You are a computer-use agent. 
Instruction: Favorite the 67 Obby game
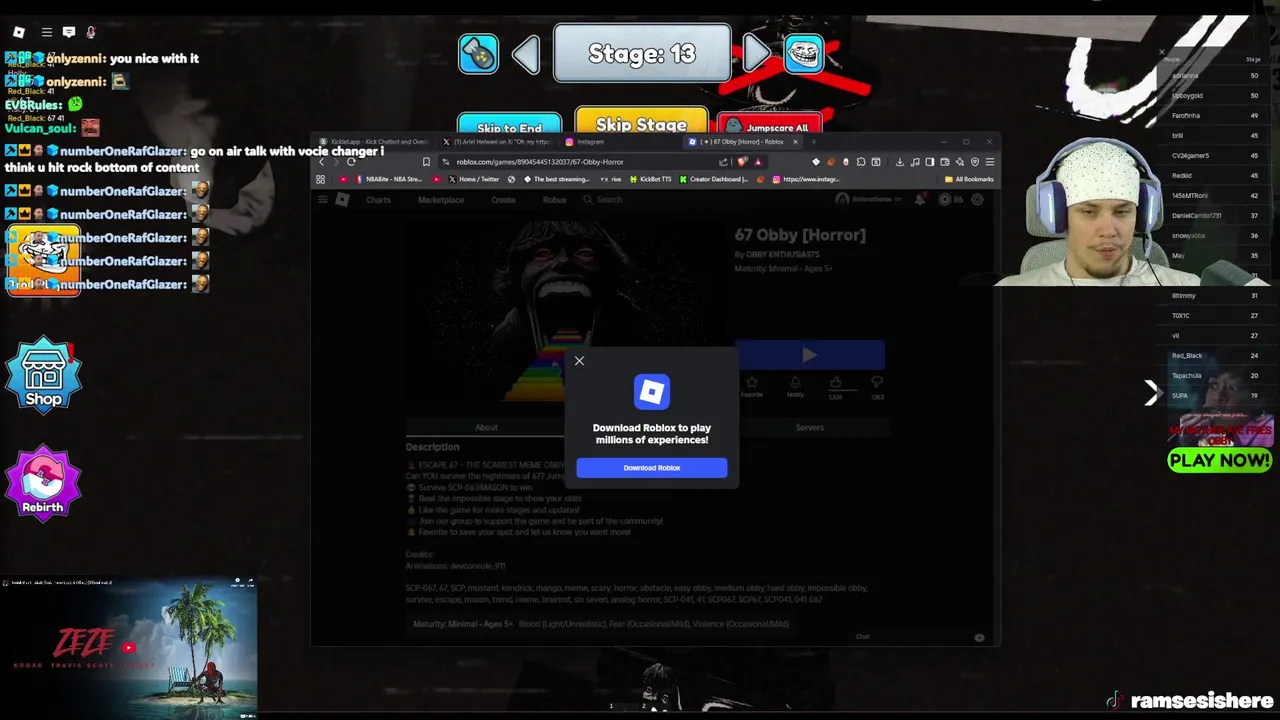pyautogui.click(x=752, y=386)
